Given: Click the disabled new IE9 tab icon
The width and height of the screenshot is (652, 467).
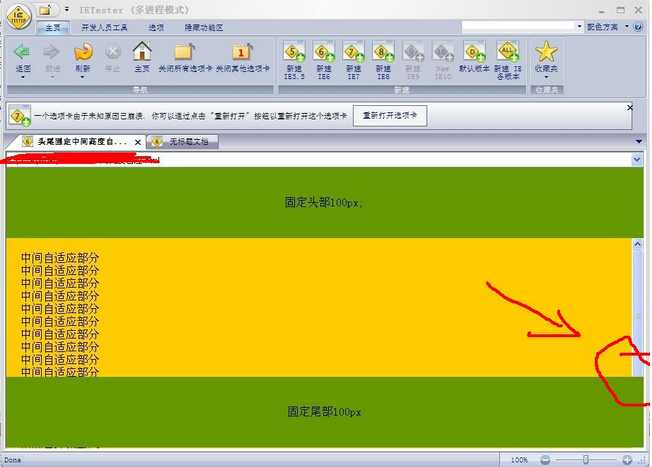Looking at the screenshot, I should pyautogui.click(x=413, y=52).
